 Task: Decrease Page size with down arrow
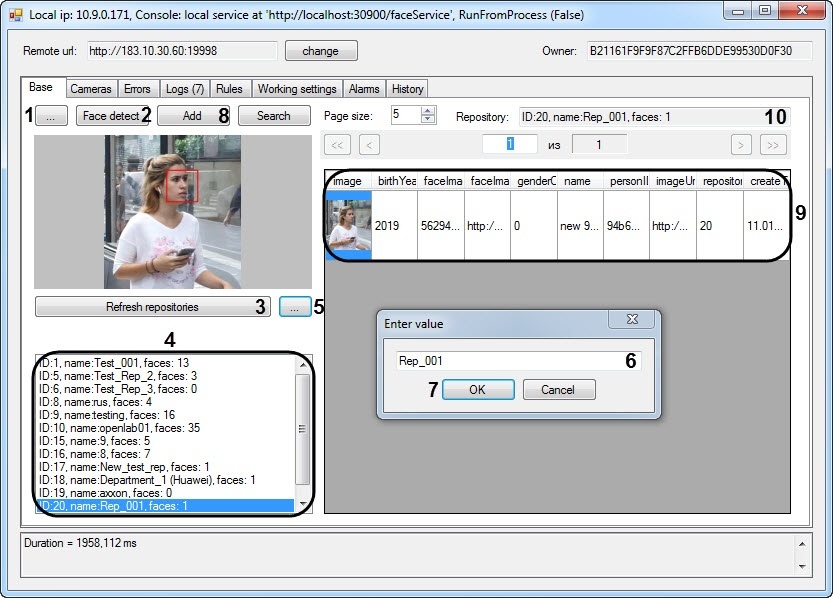(428, 119)
